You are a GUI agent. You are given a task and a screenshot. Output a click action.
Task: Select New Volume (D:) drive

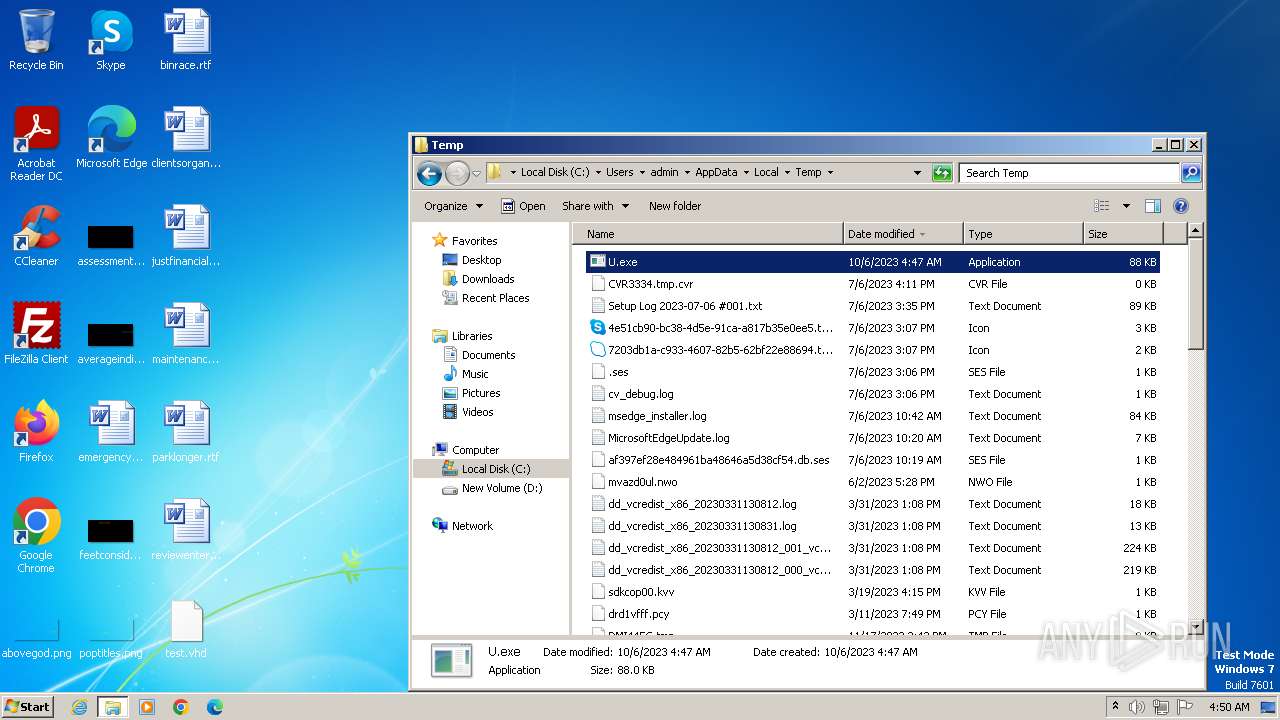[502, 488]
